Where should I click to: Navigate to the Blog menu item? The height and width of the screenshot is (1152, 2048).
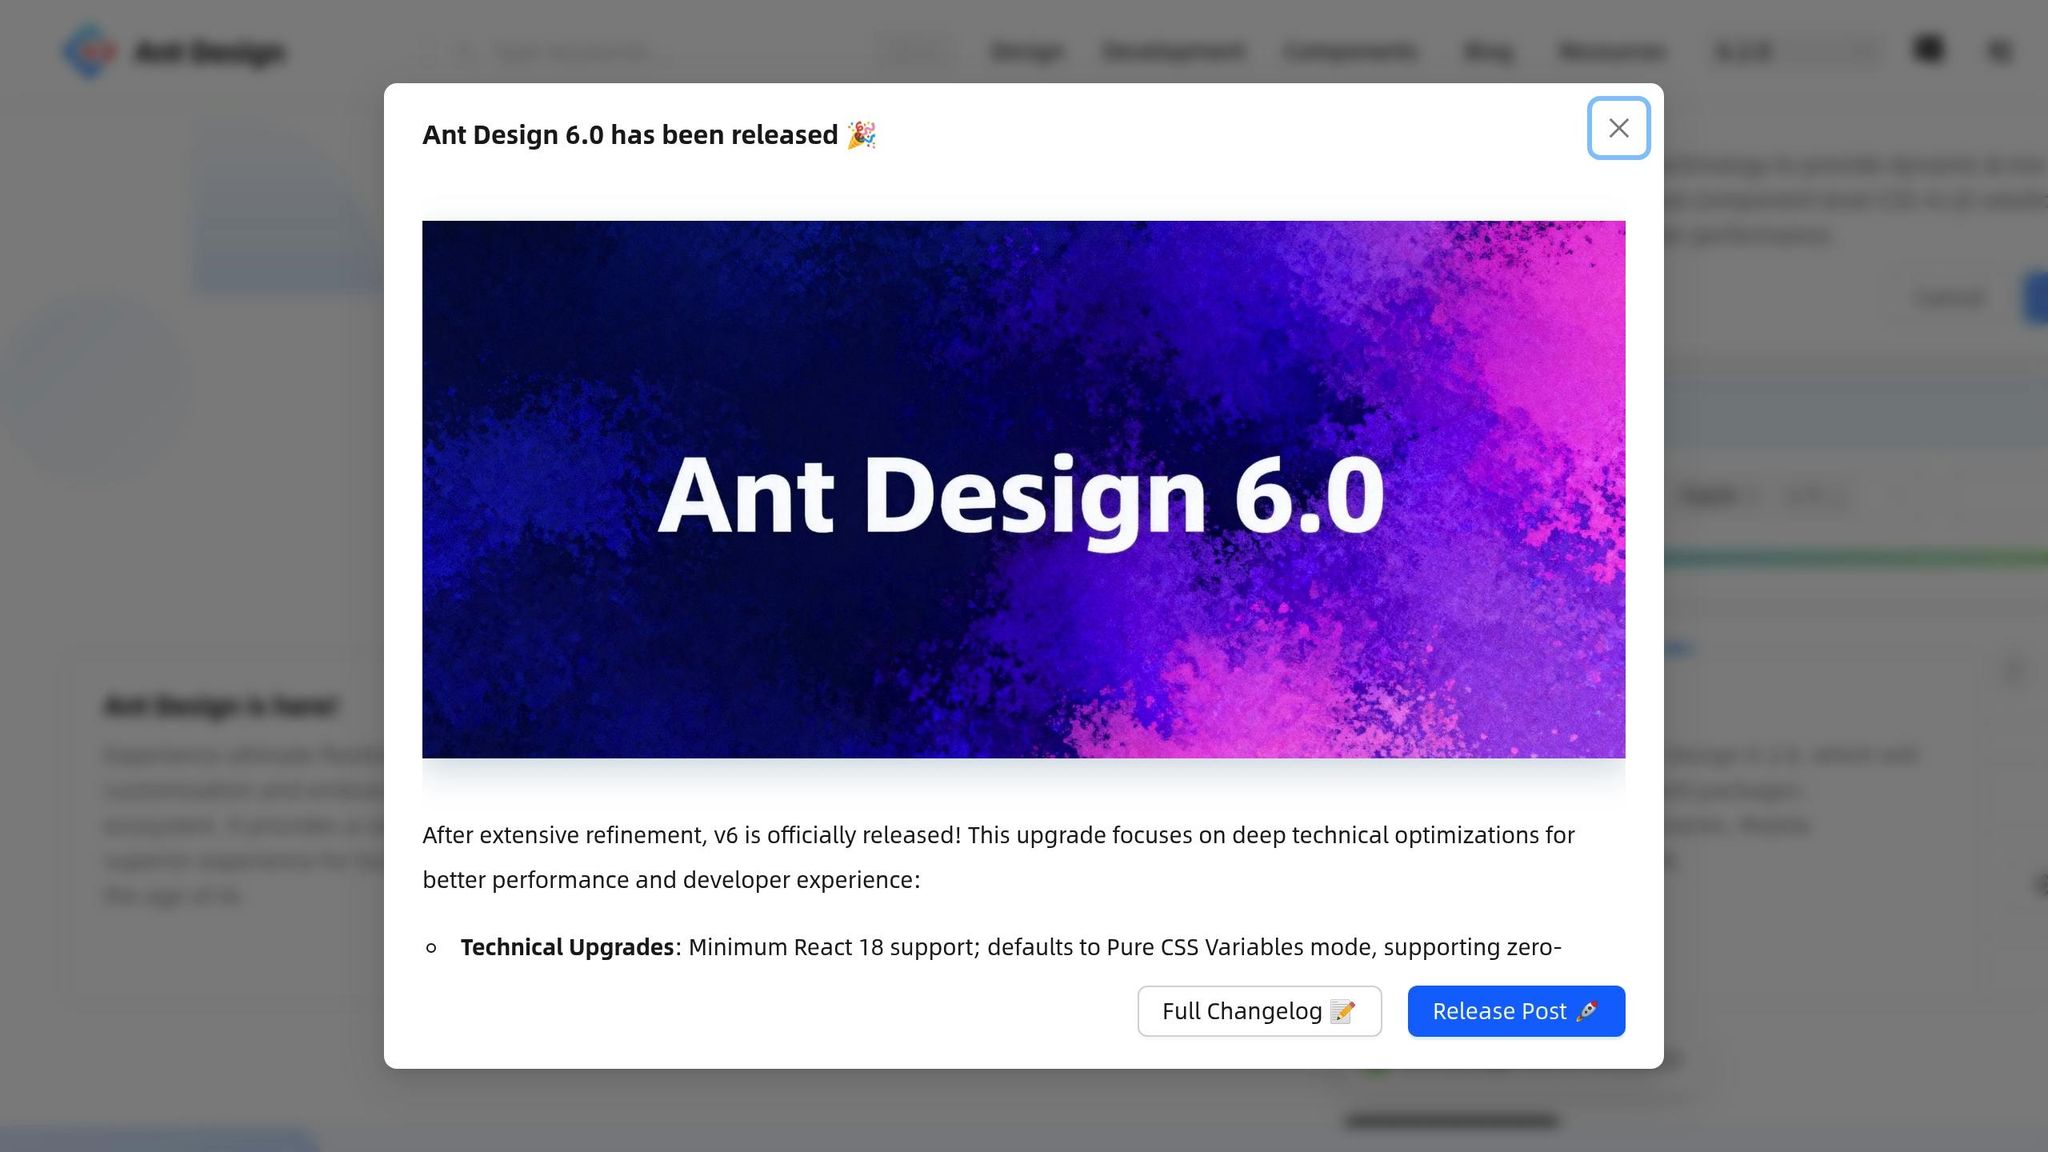pyautogui.click(x=1487, y=51)
